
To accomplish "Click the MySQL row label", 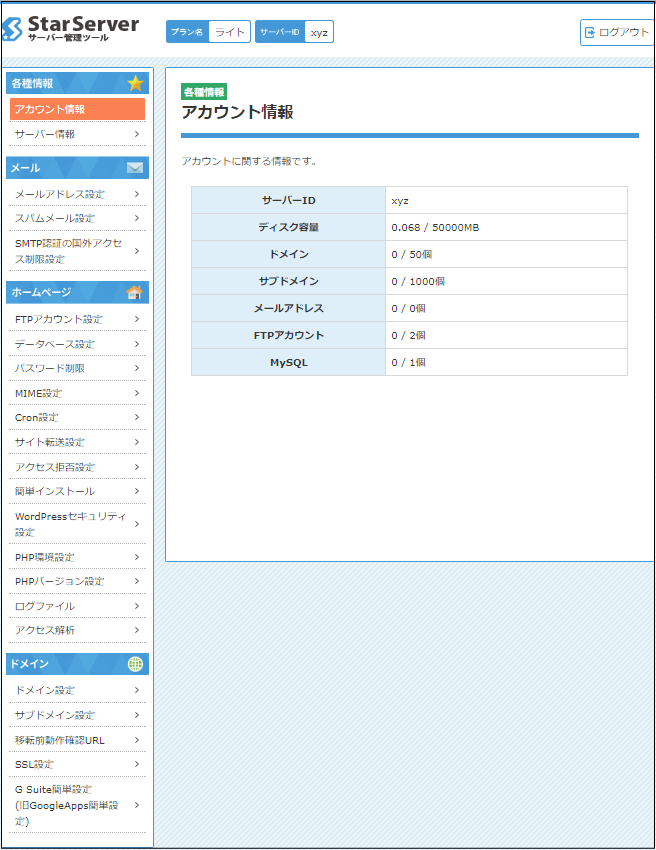I will click(288, 362).
